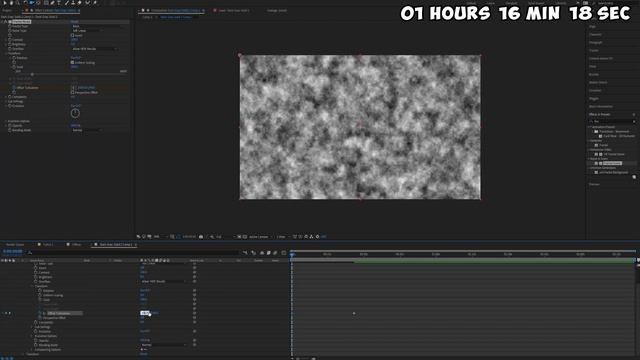Select the Zoom magnifier tool
640x360 pixels.
(18, 3)
